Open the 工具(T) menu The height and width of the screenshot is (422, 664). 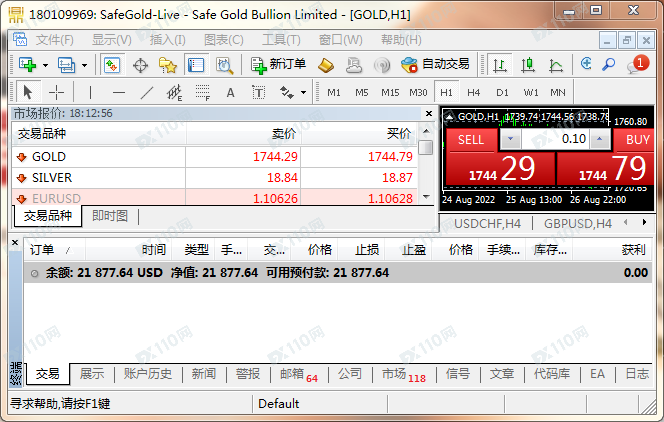(281, 40)
